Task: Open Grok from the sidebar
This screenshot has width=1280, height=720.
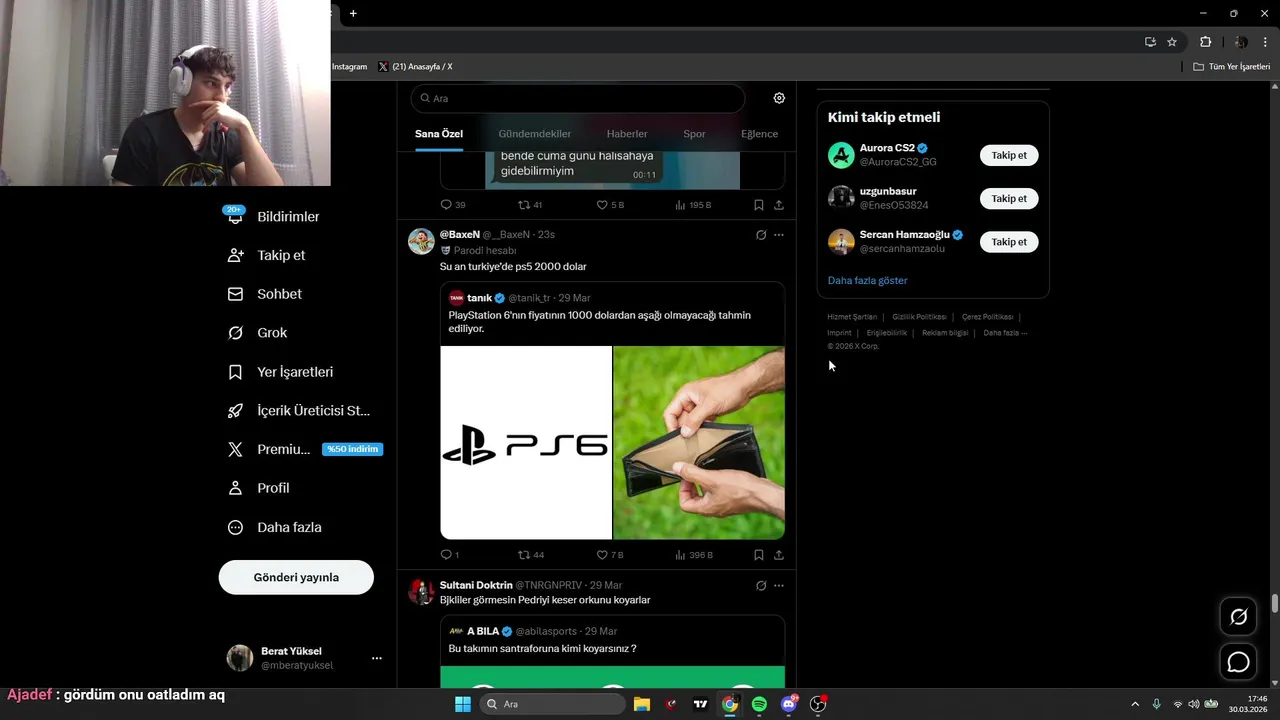Action: click(258, 333)
